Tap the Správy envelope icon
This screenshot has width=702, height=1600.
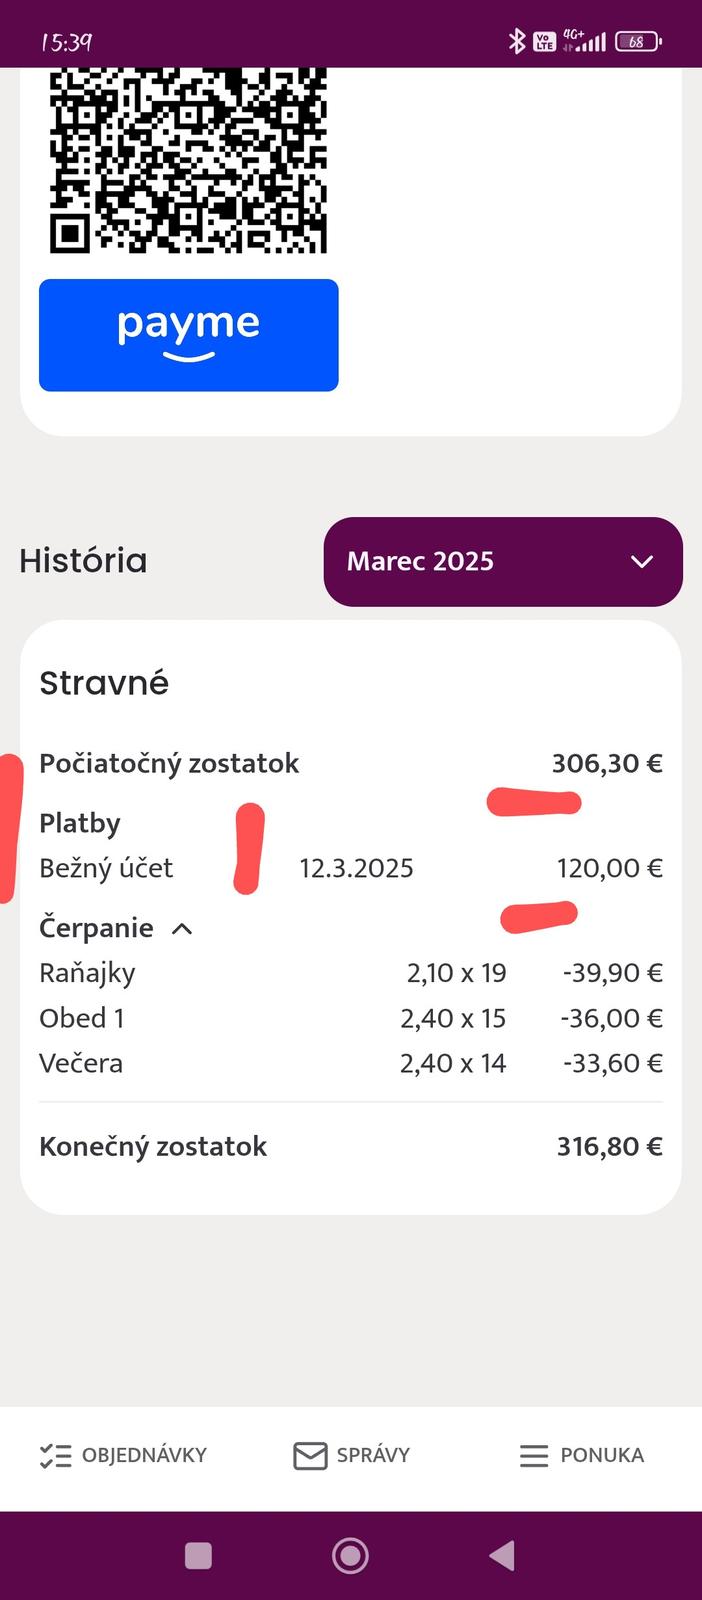coord(310,1456)
